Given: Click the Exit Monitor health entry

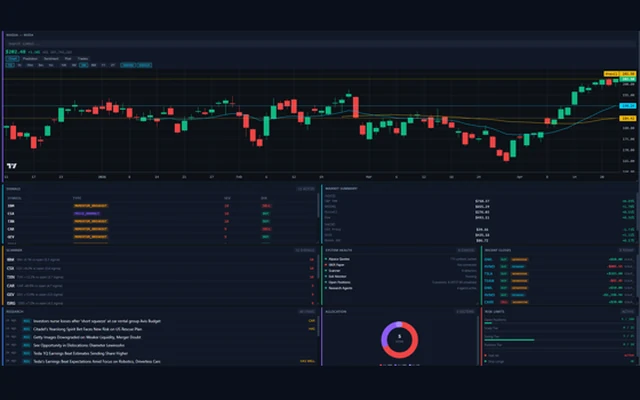Looking at the screenshot, I should 401,276.
